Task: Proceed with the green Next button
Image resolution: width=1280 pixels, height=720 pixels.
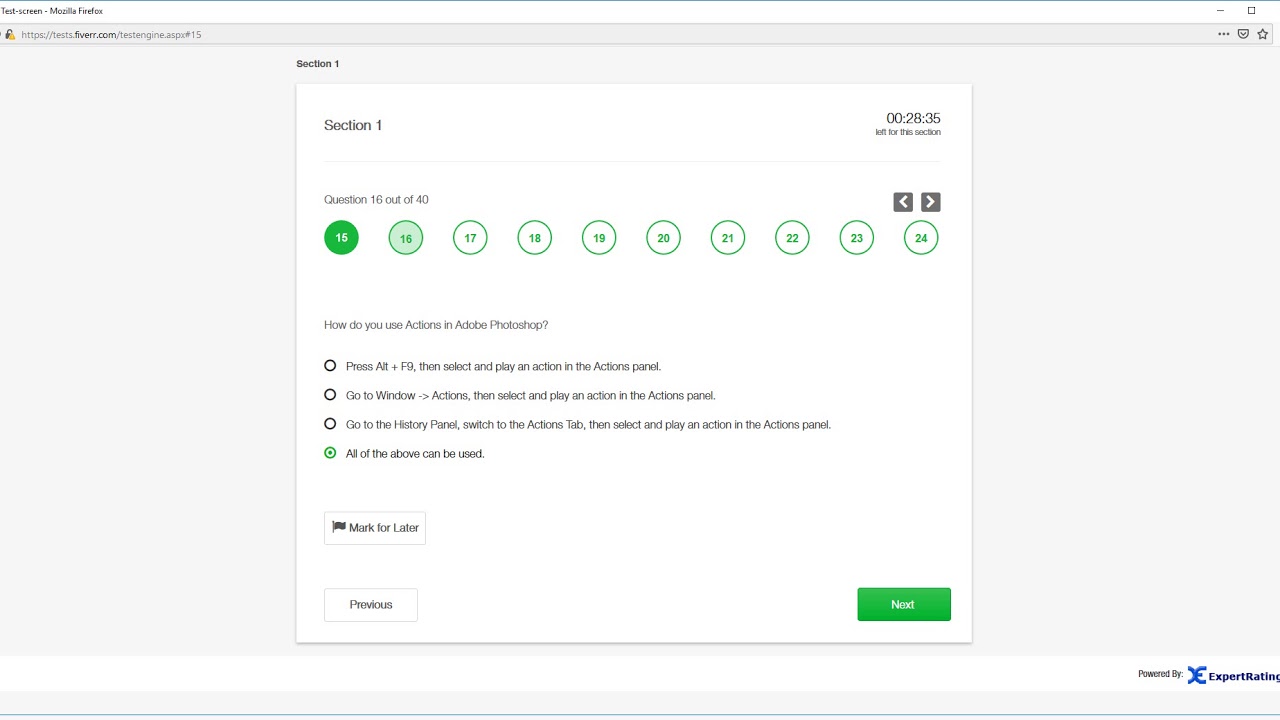Action: (904, 605)
